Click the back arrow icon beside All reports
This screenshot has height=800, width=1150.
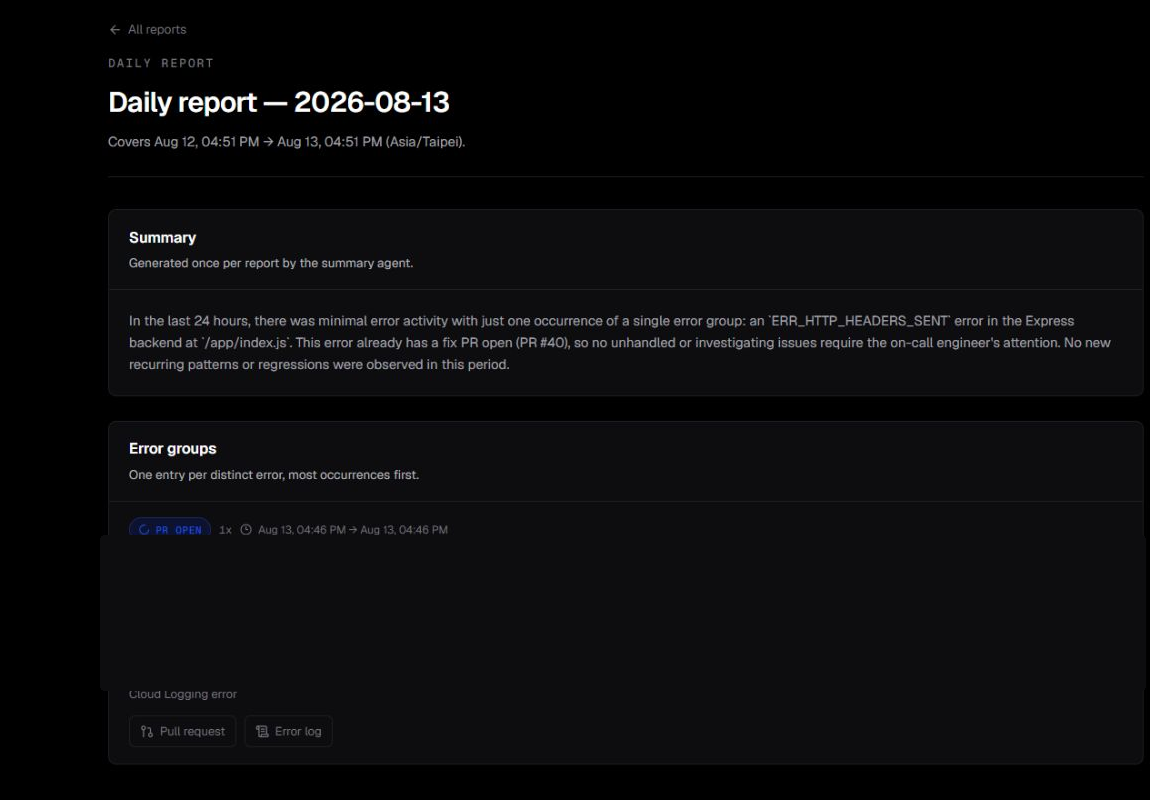coord(114,29)
